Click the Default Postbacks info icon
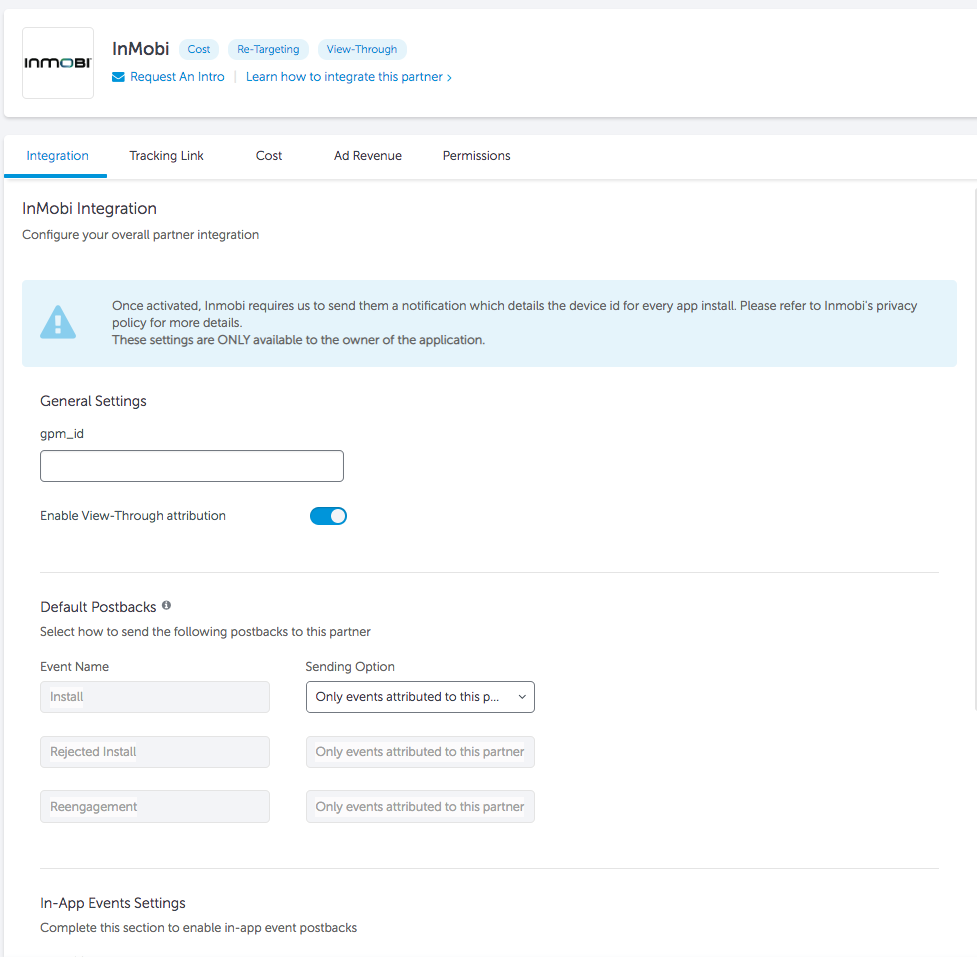The height and width of the screenshot is (957, 977). (x=166, y=605)
